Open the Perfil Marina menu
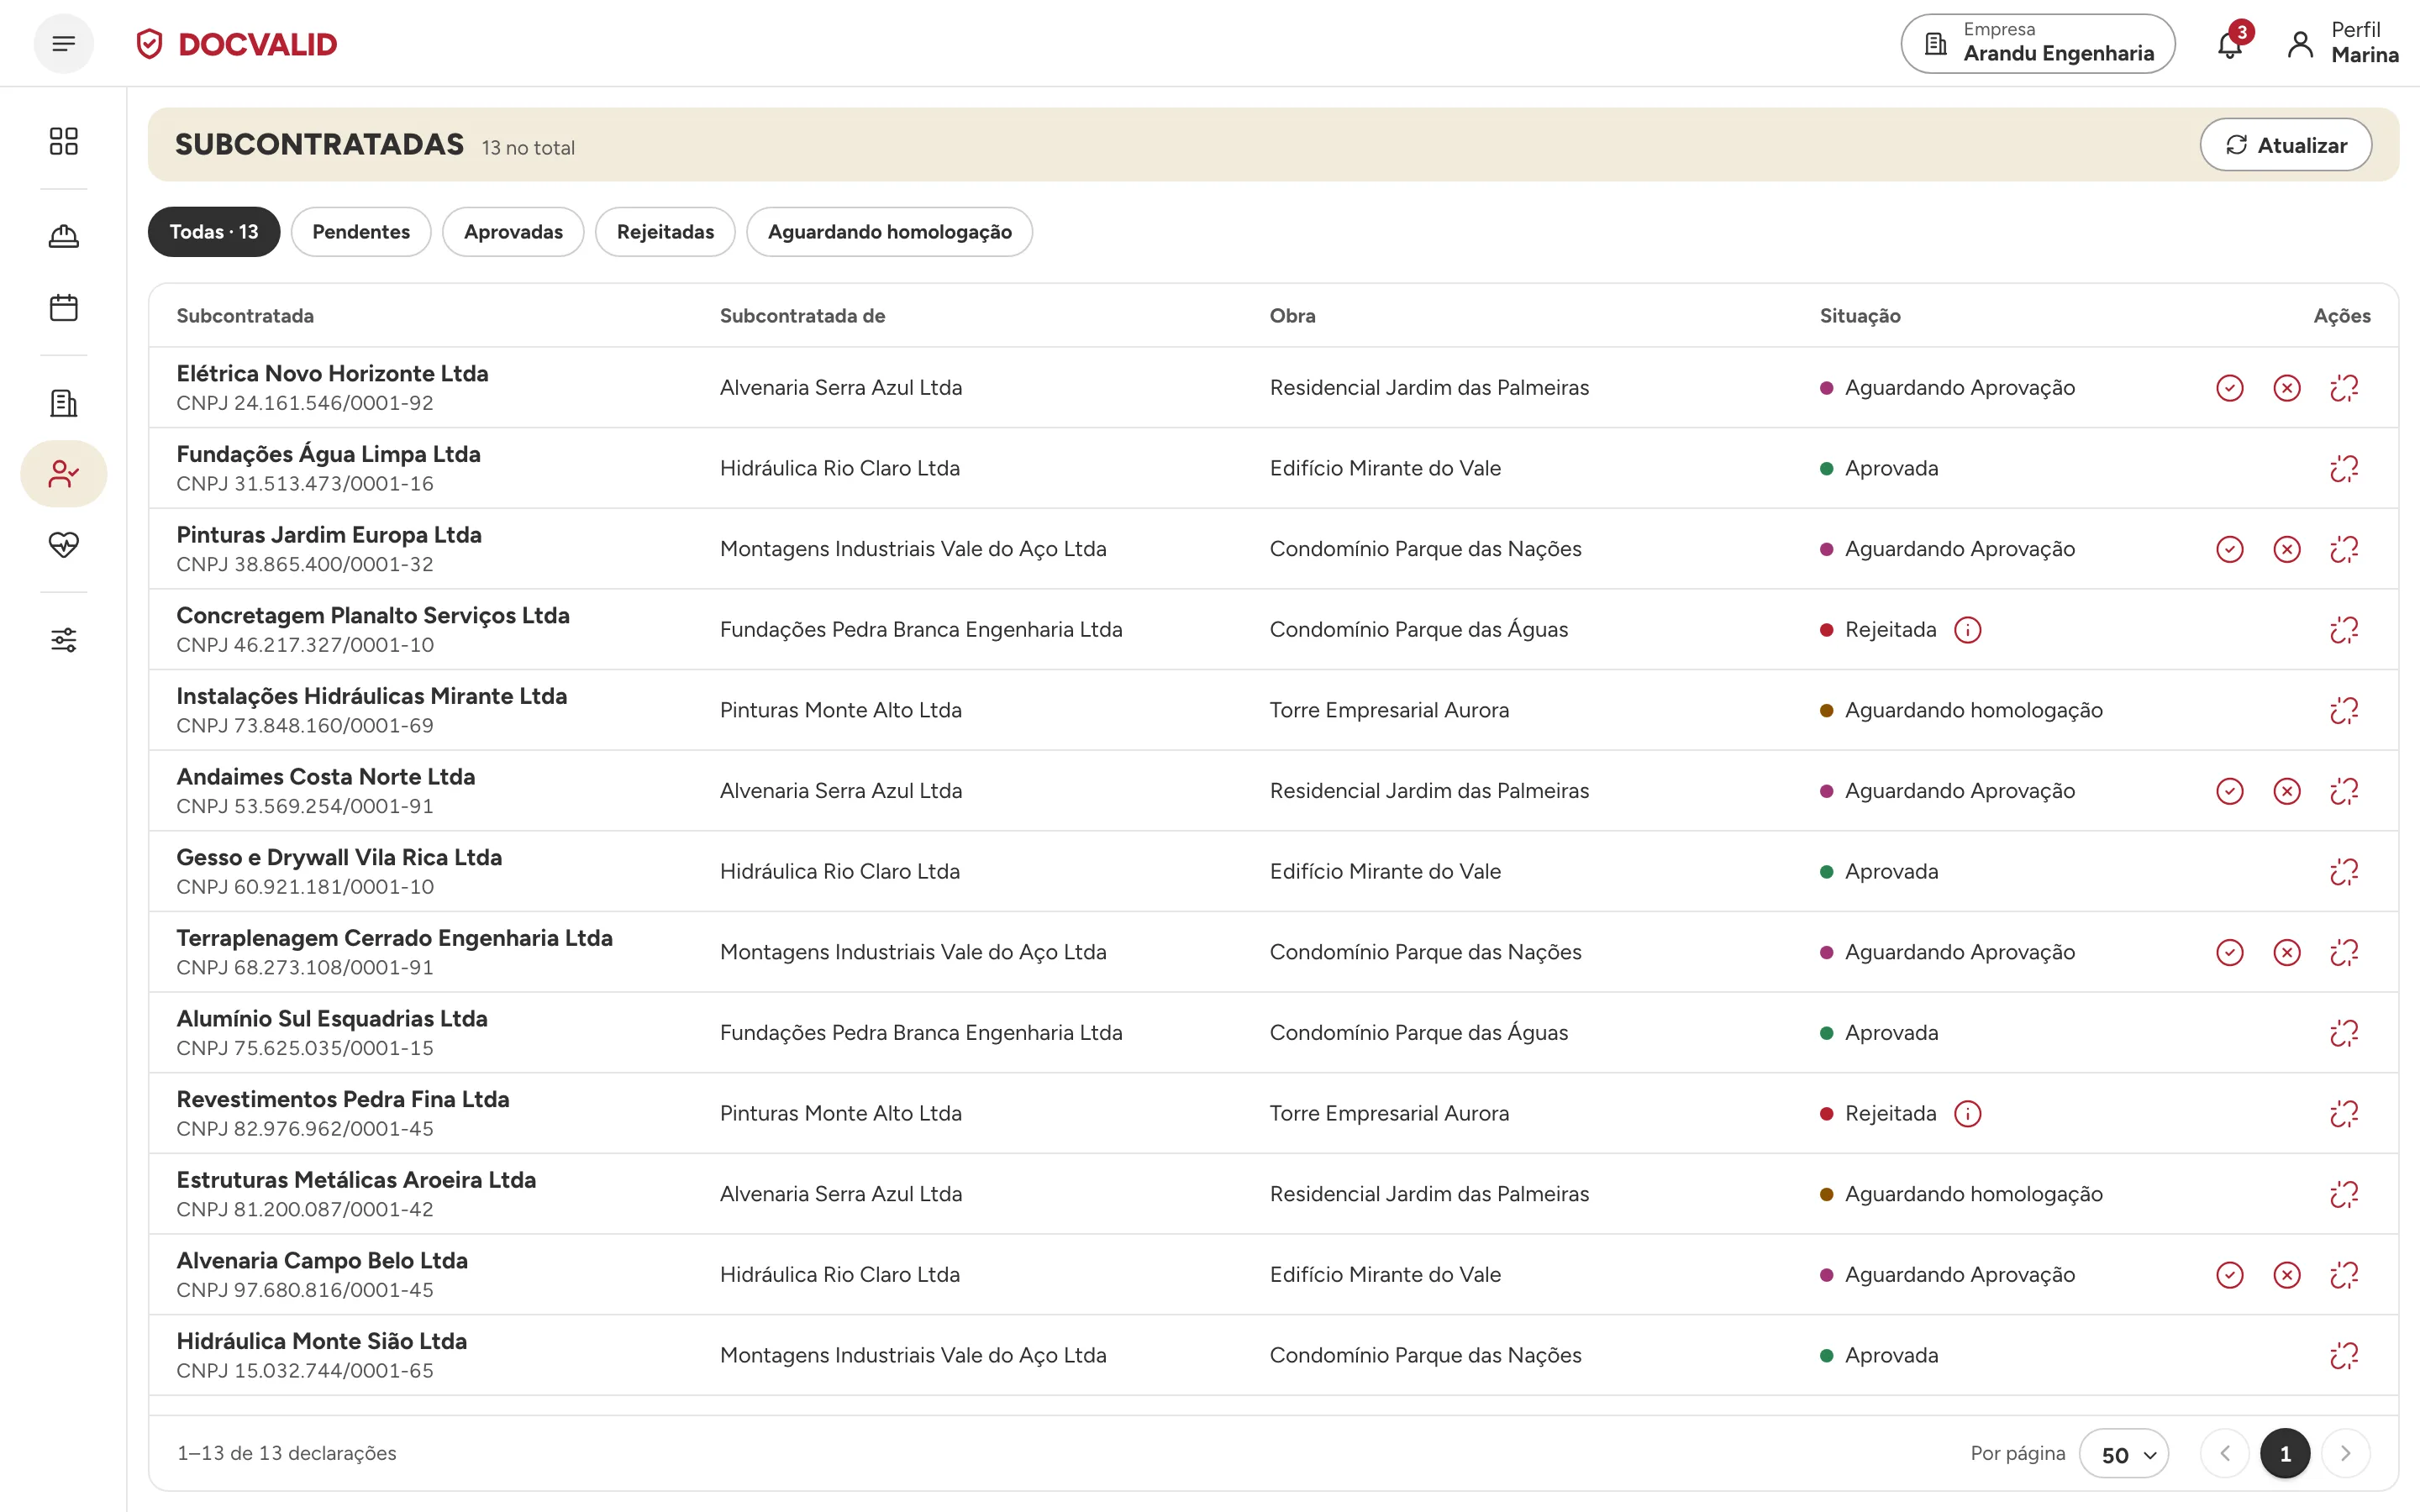The image size is (2420, 1512). click(2343, 43)
